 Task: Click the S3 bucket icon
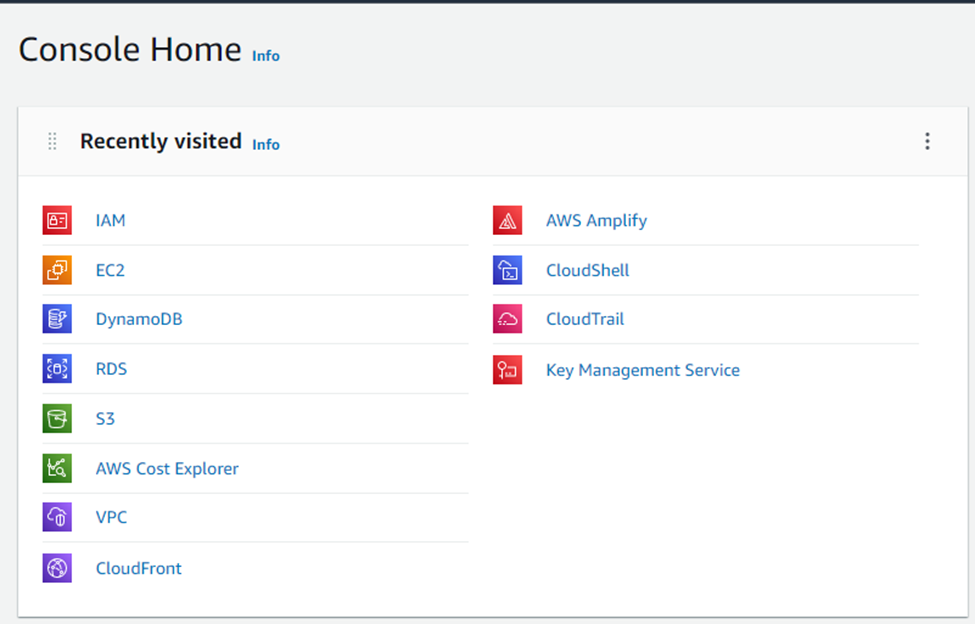[x=57, y=418]
